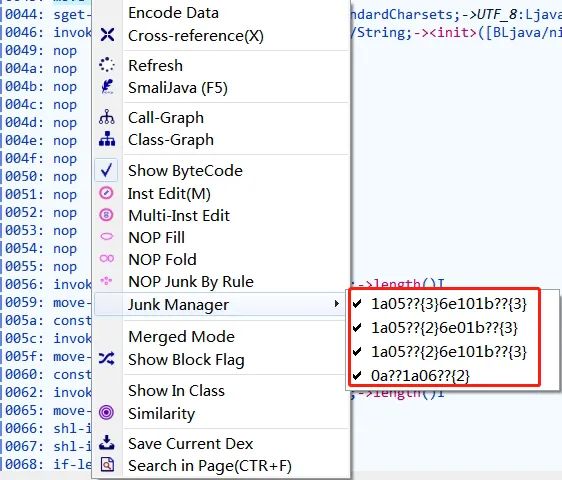Click the Cross-reference(X) icon
Screen dimensions: 562x480
[107, 35]
